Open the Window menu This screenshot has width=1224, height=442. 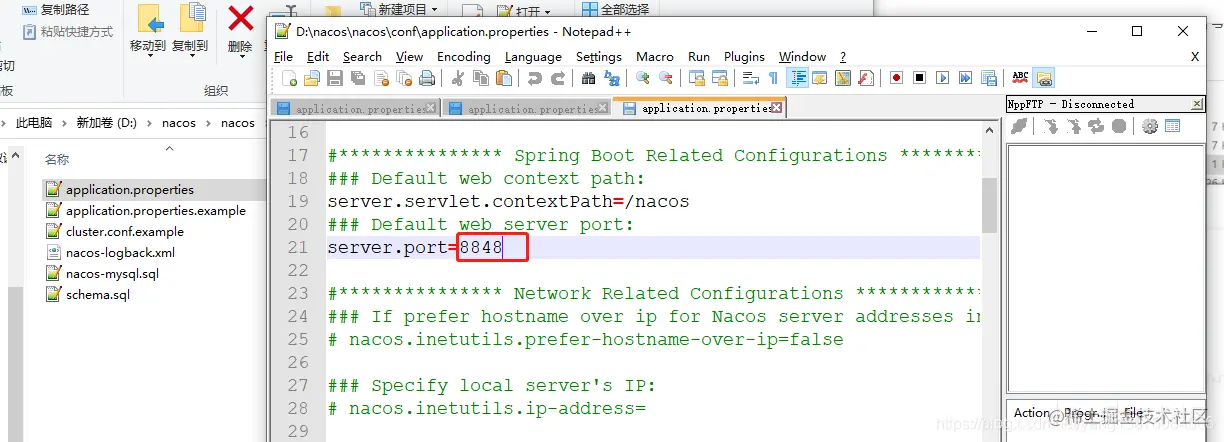[x=802, y=57]
